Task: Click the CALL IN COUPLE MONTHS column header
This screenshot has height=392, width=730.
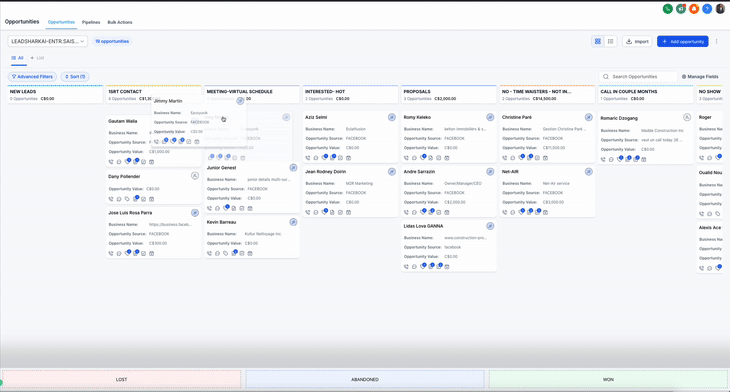Action: (x=646, y=95)
